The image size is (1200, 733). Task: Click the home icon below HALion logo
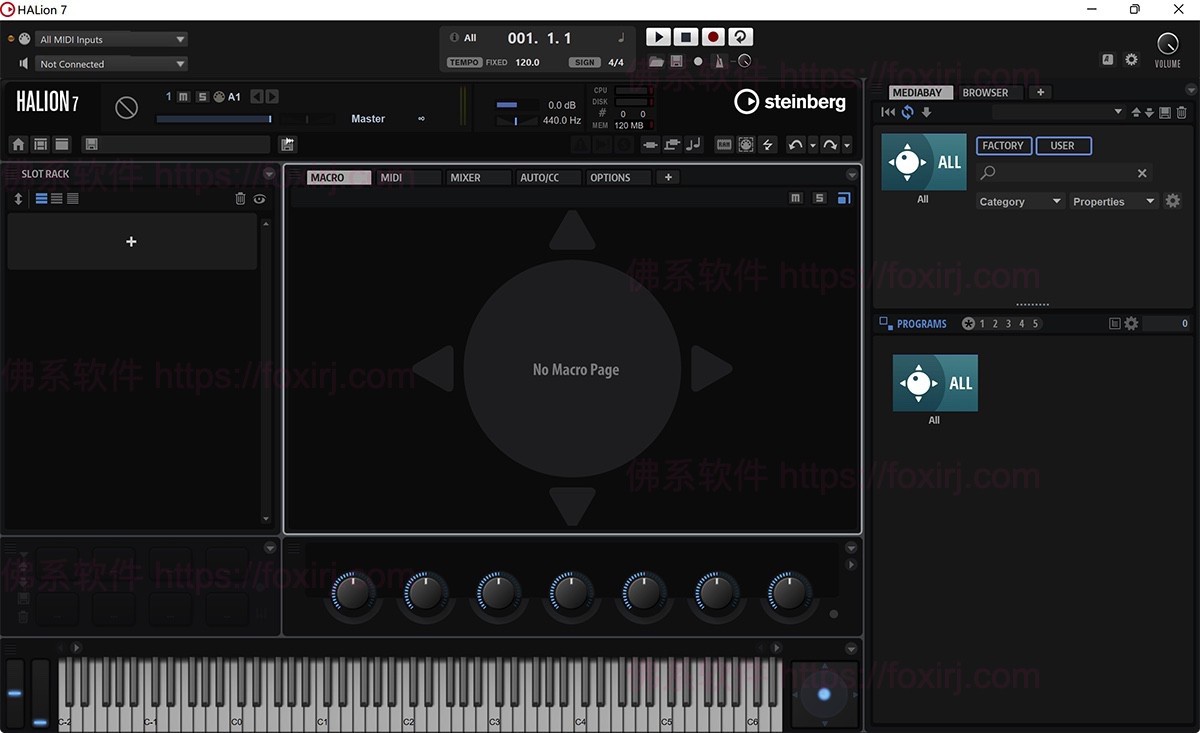click(18, 145)
